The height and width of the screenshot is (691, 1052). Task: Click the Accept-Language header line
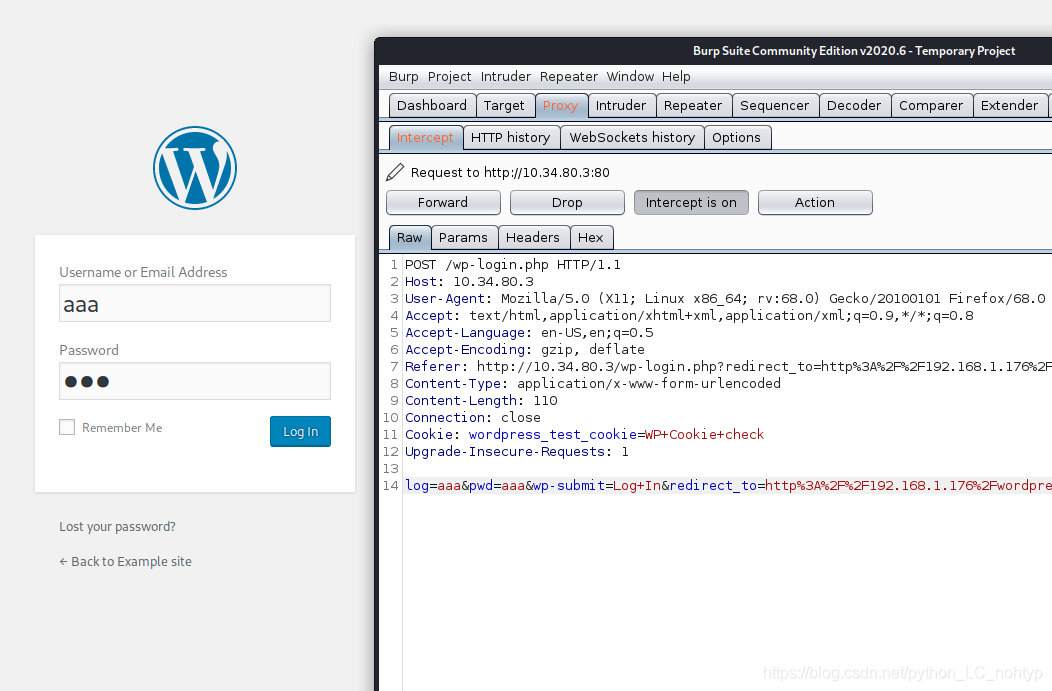[x=529, y=333]
